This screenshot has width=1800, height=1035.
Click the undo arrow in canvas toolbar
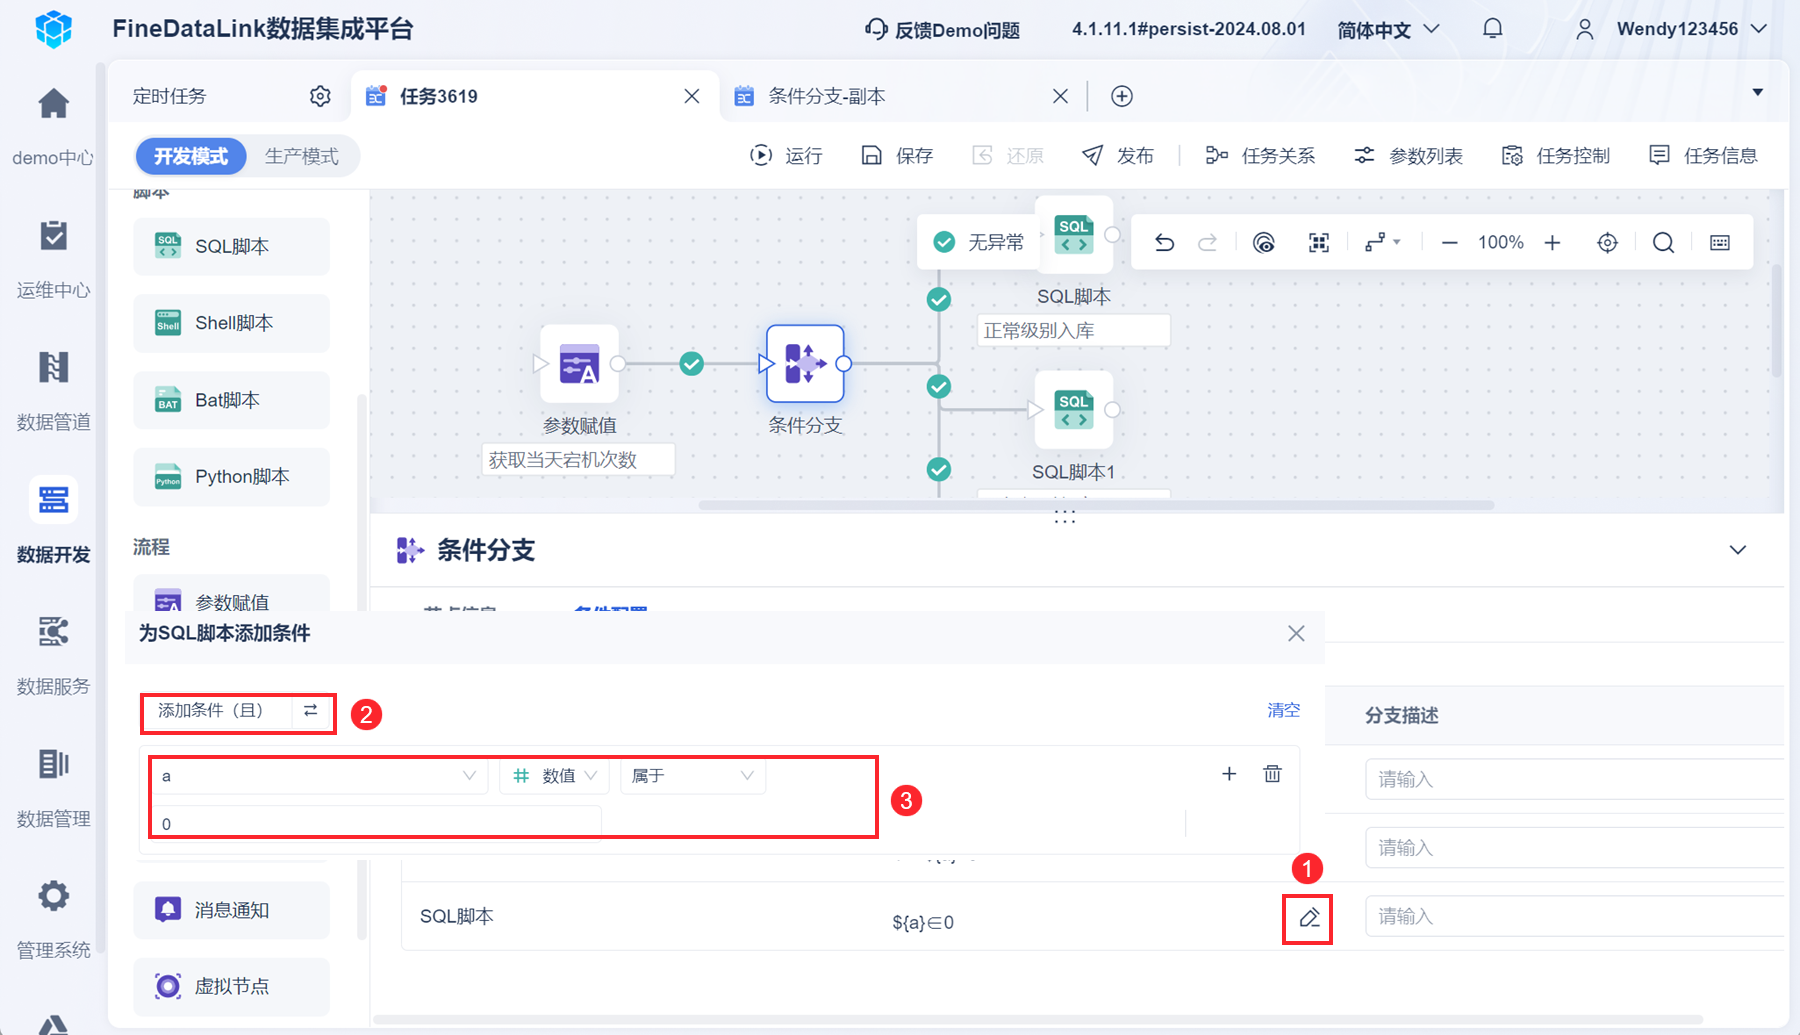click(x=1164, y=243)
